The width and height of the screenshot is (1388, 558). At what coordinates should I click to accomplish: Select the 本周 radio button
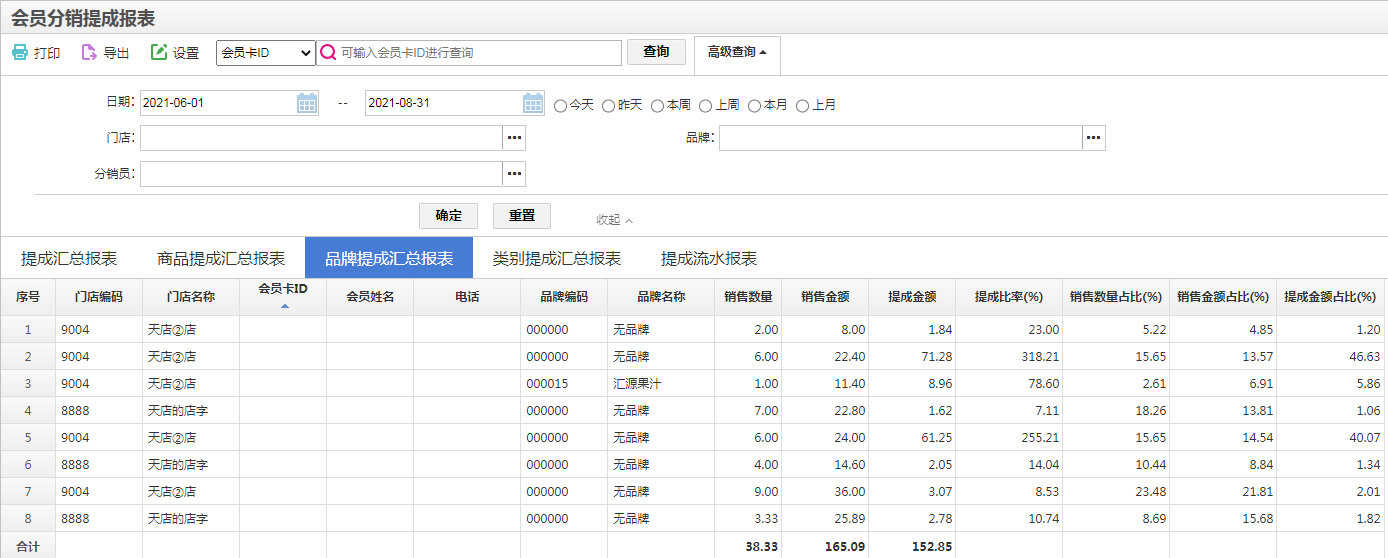[657, 105]
